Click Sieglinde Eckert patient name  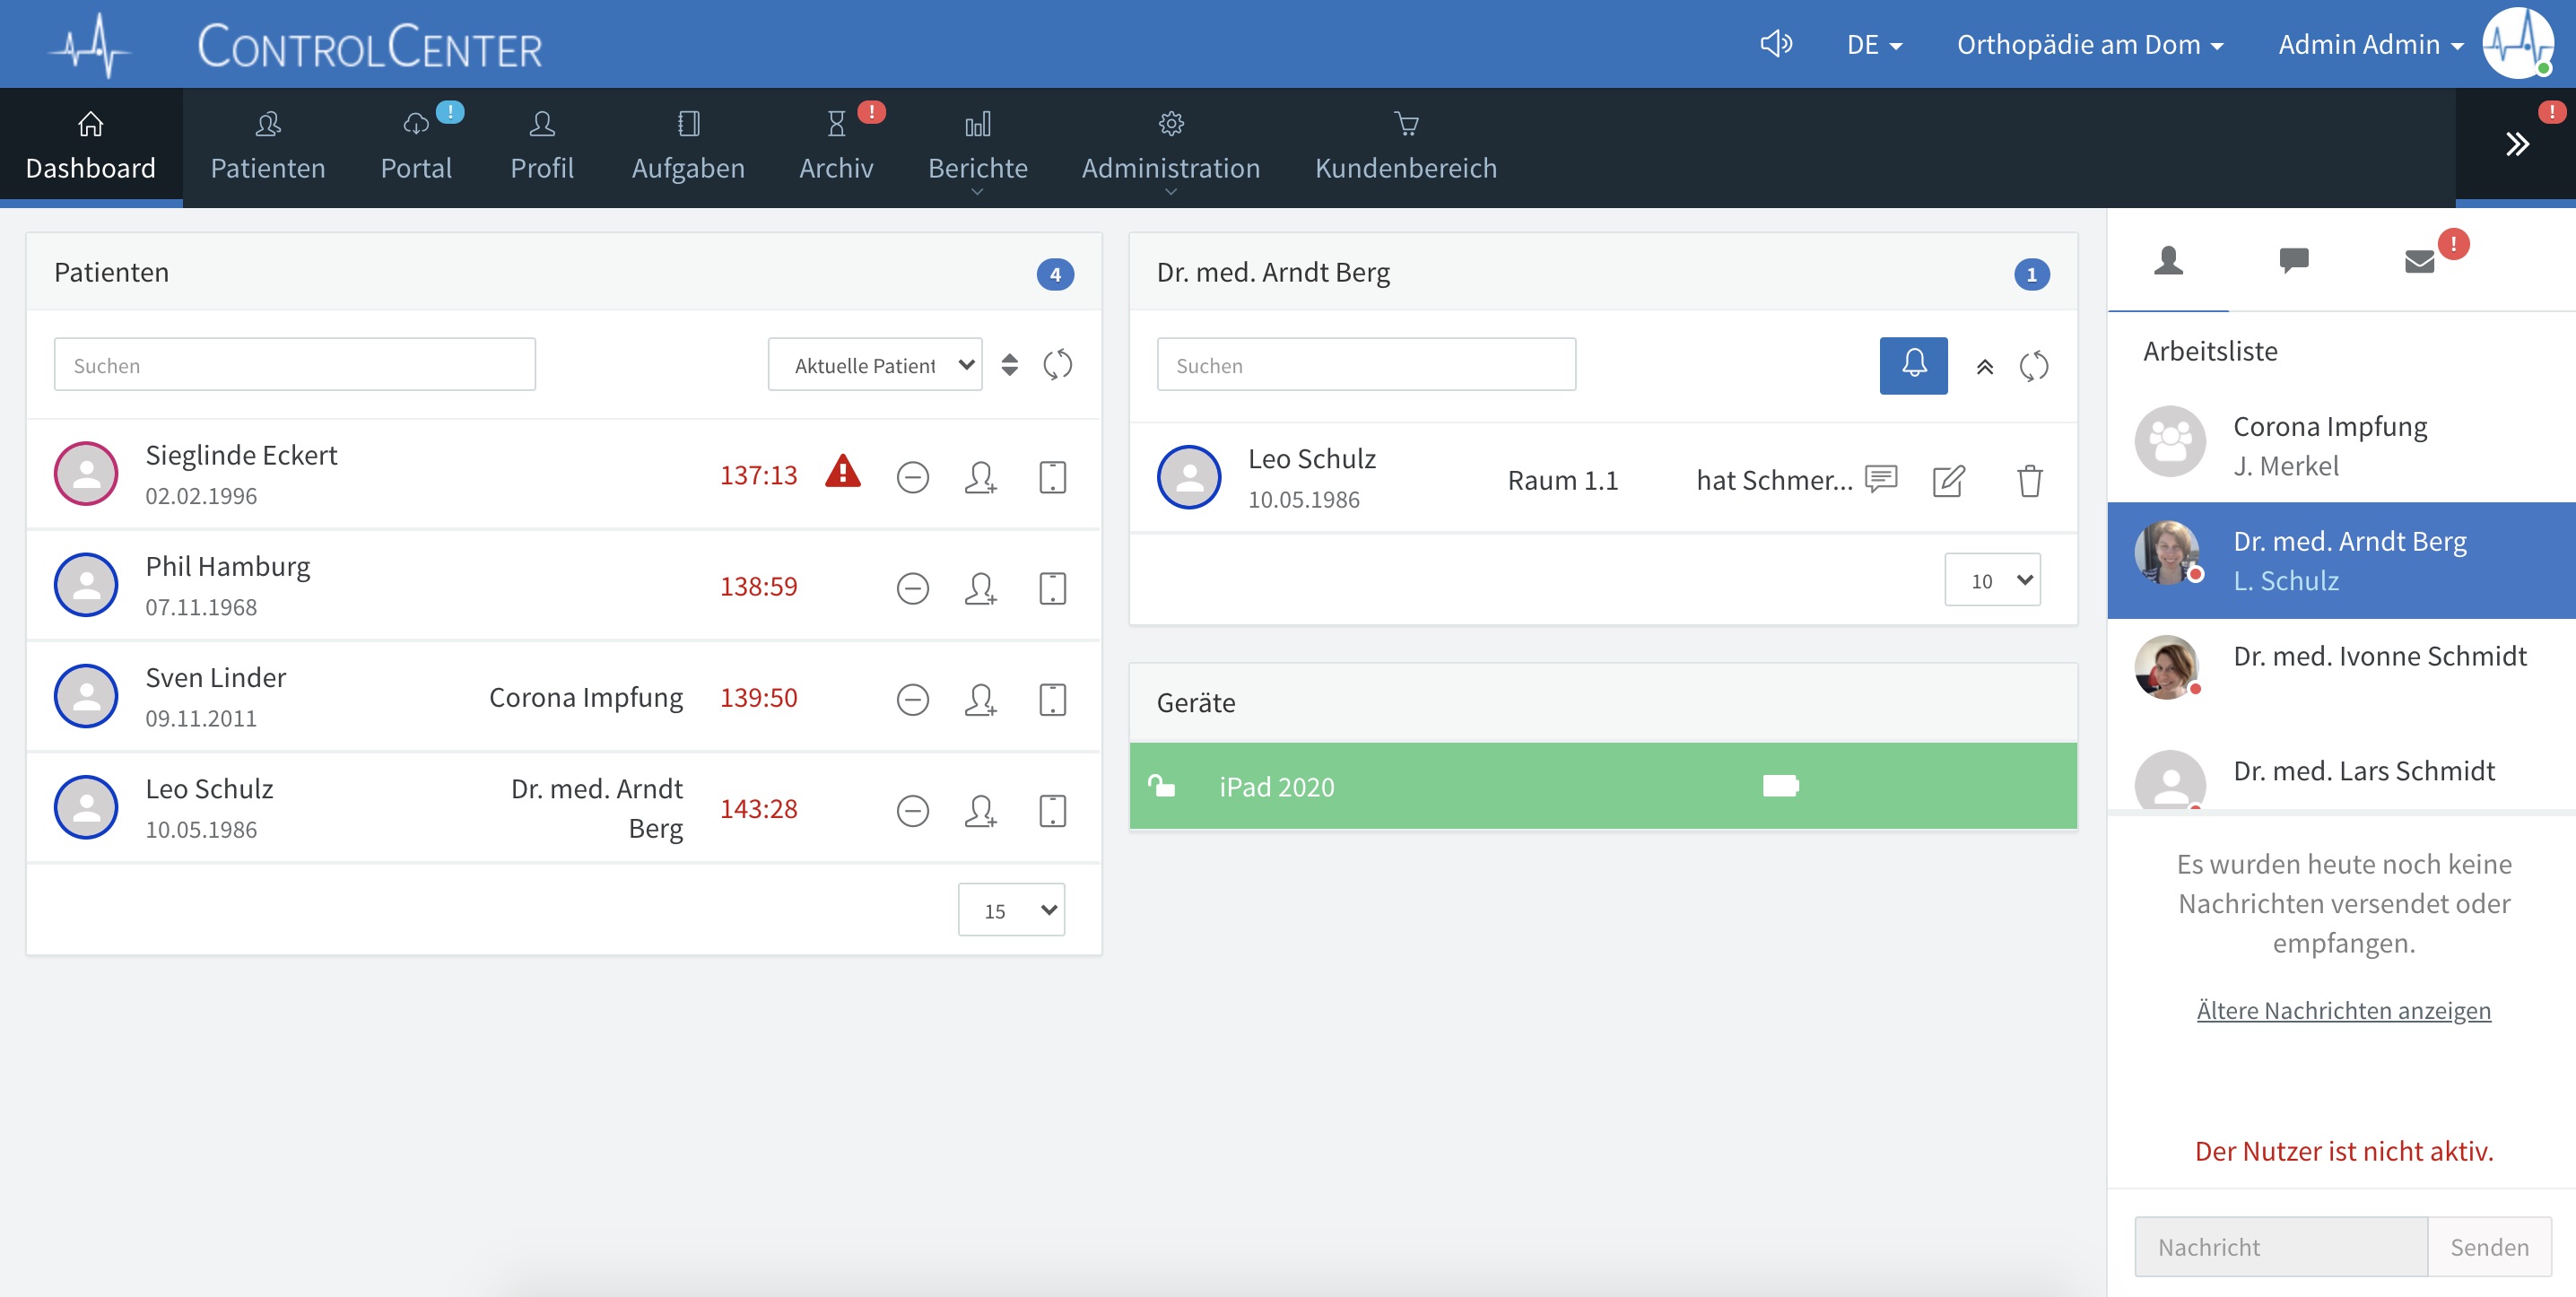tap(241, 455)
